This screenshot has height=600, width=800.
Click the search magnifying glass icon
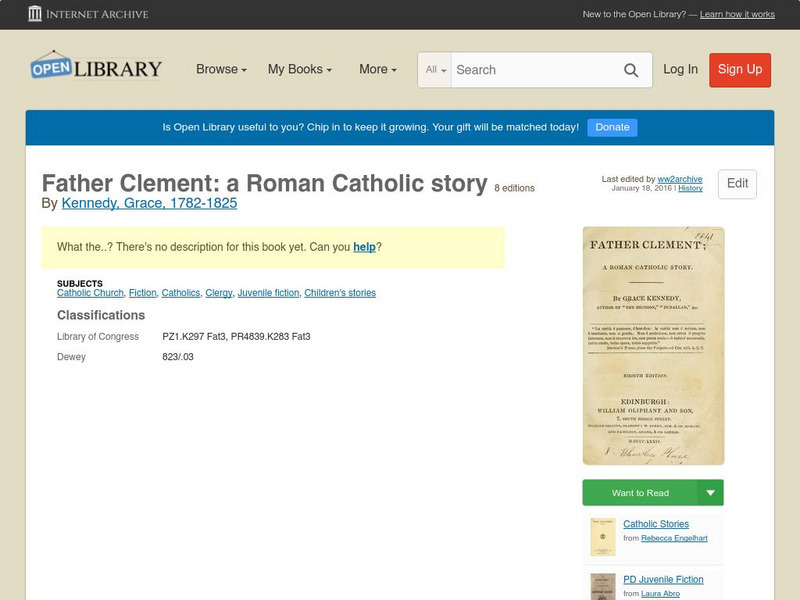[632, 70]
